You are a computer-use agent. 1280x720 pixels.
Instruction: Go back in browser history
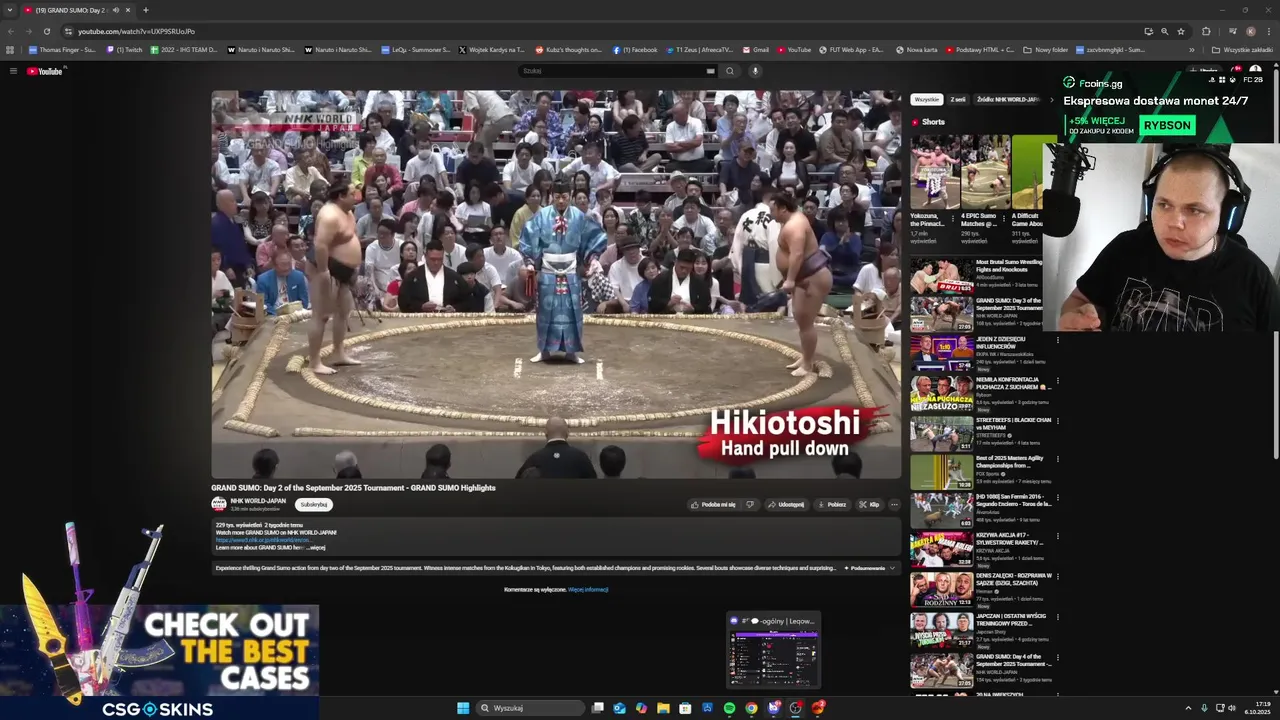(11, 31)
